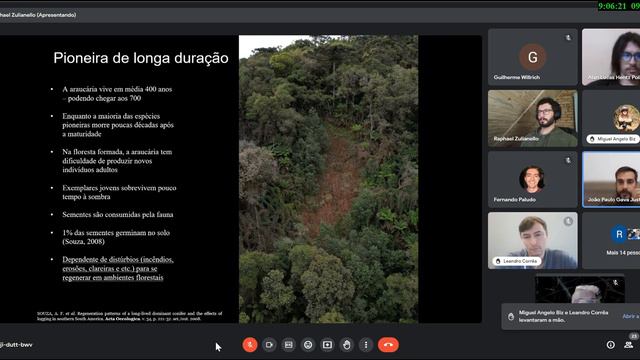640x360 pixels.
Task: Raise hand using the hand icon
Action: 347,345
